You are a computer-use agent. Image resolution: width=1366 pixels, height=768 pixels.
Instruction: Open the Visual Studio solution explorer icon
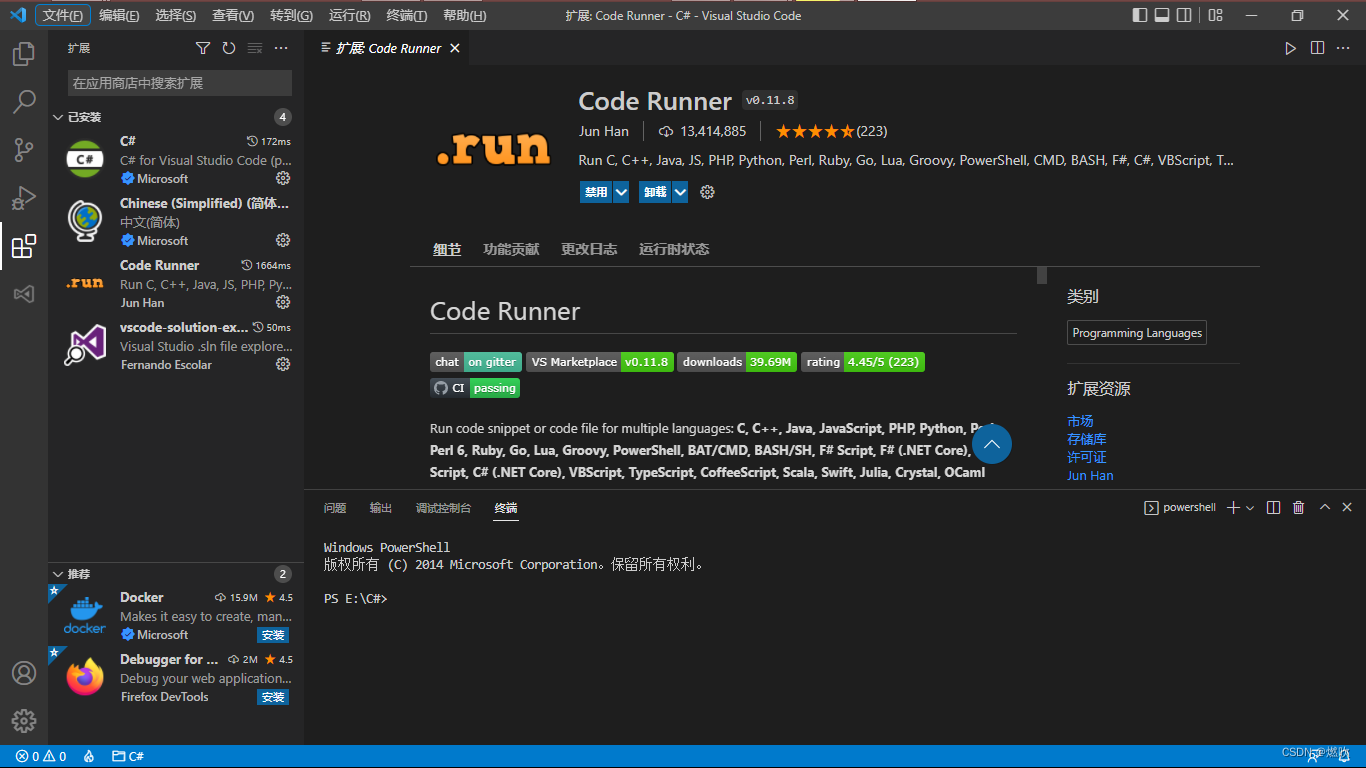click(24, 294)
